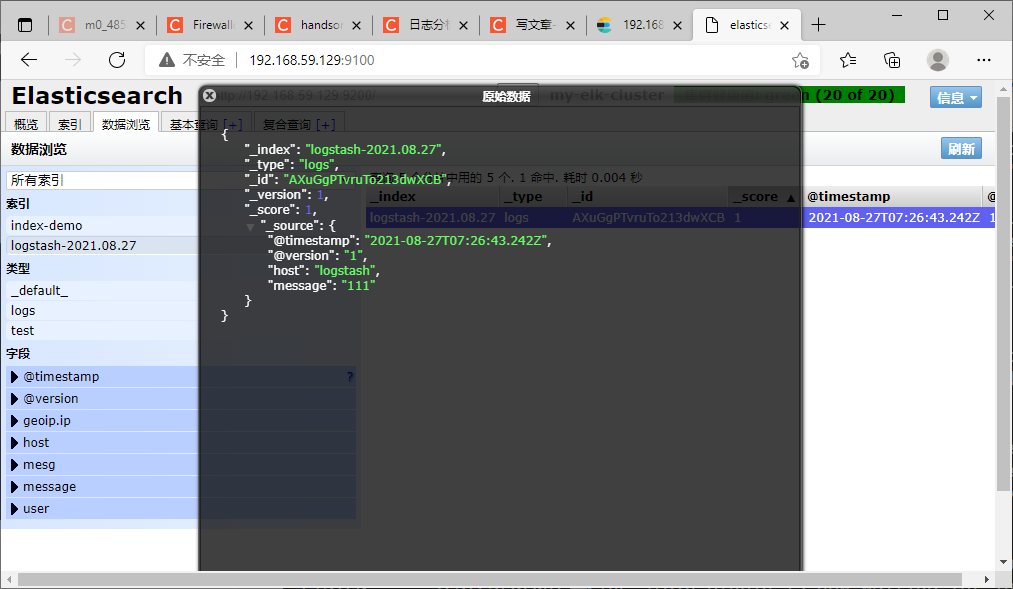This screenshot has width=1013, height=589.
Task: Open the 信息 info dropdown
Action: tap(956, 98)
